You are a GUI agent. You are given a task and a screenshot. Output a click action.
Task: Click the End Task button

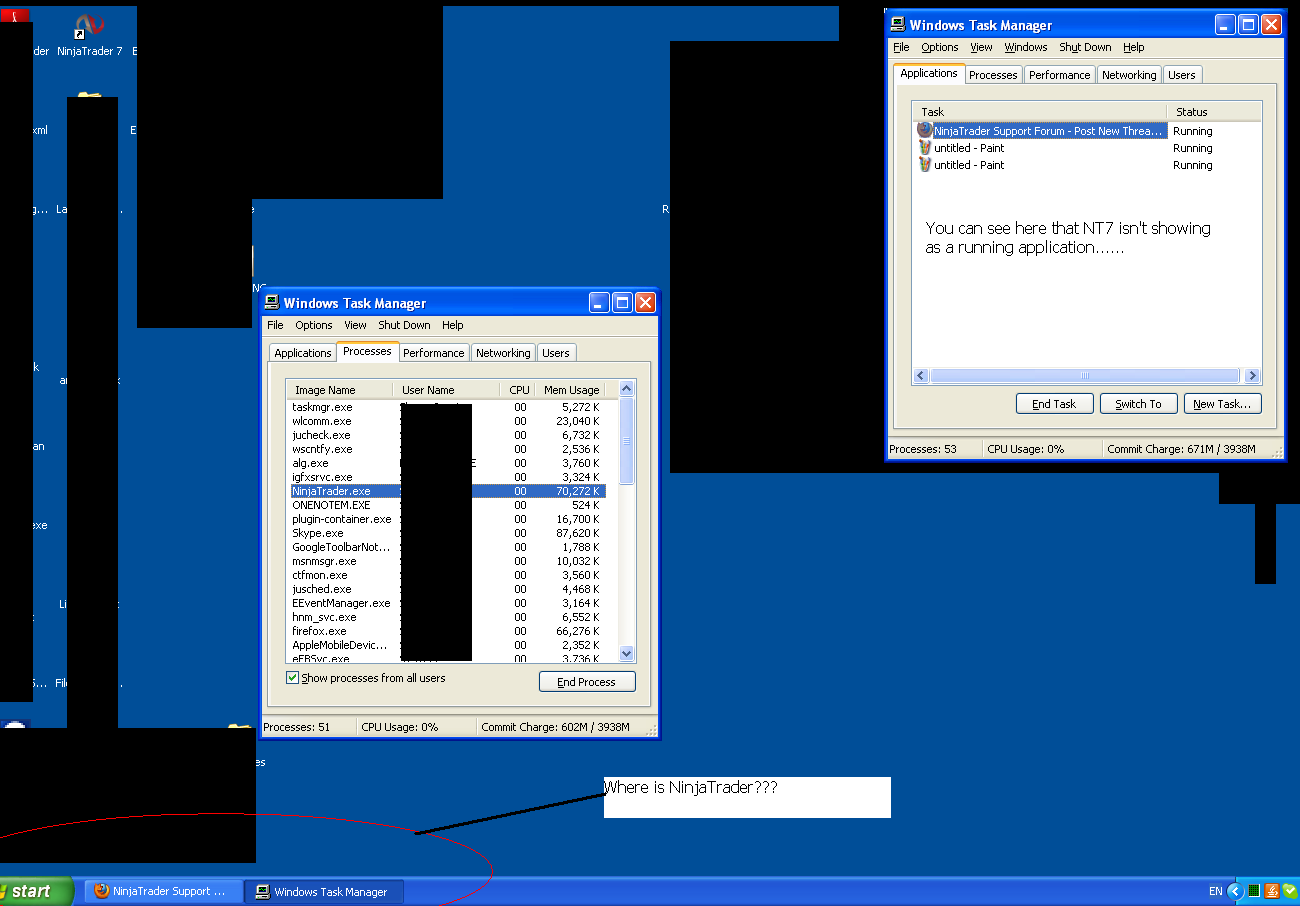click(x=1054, y=404)
